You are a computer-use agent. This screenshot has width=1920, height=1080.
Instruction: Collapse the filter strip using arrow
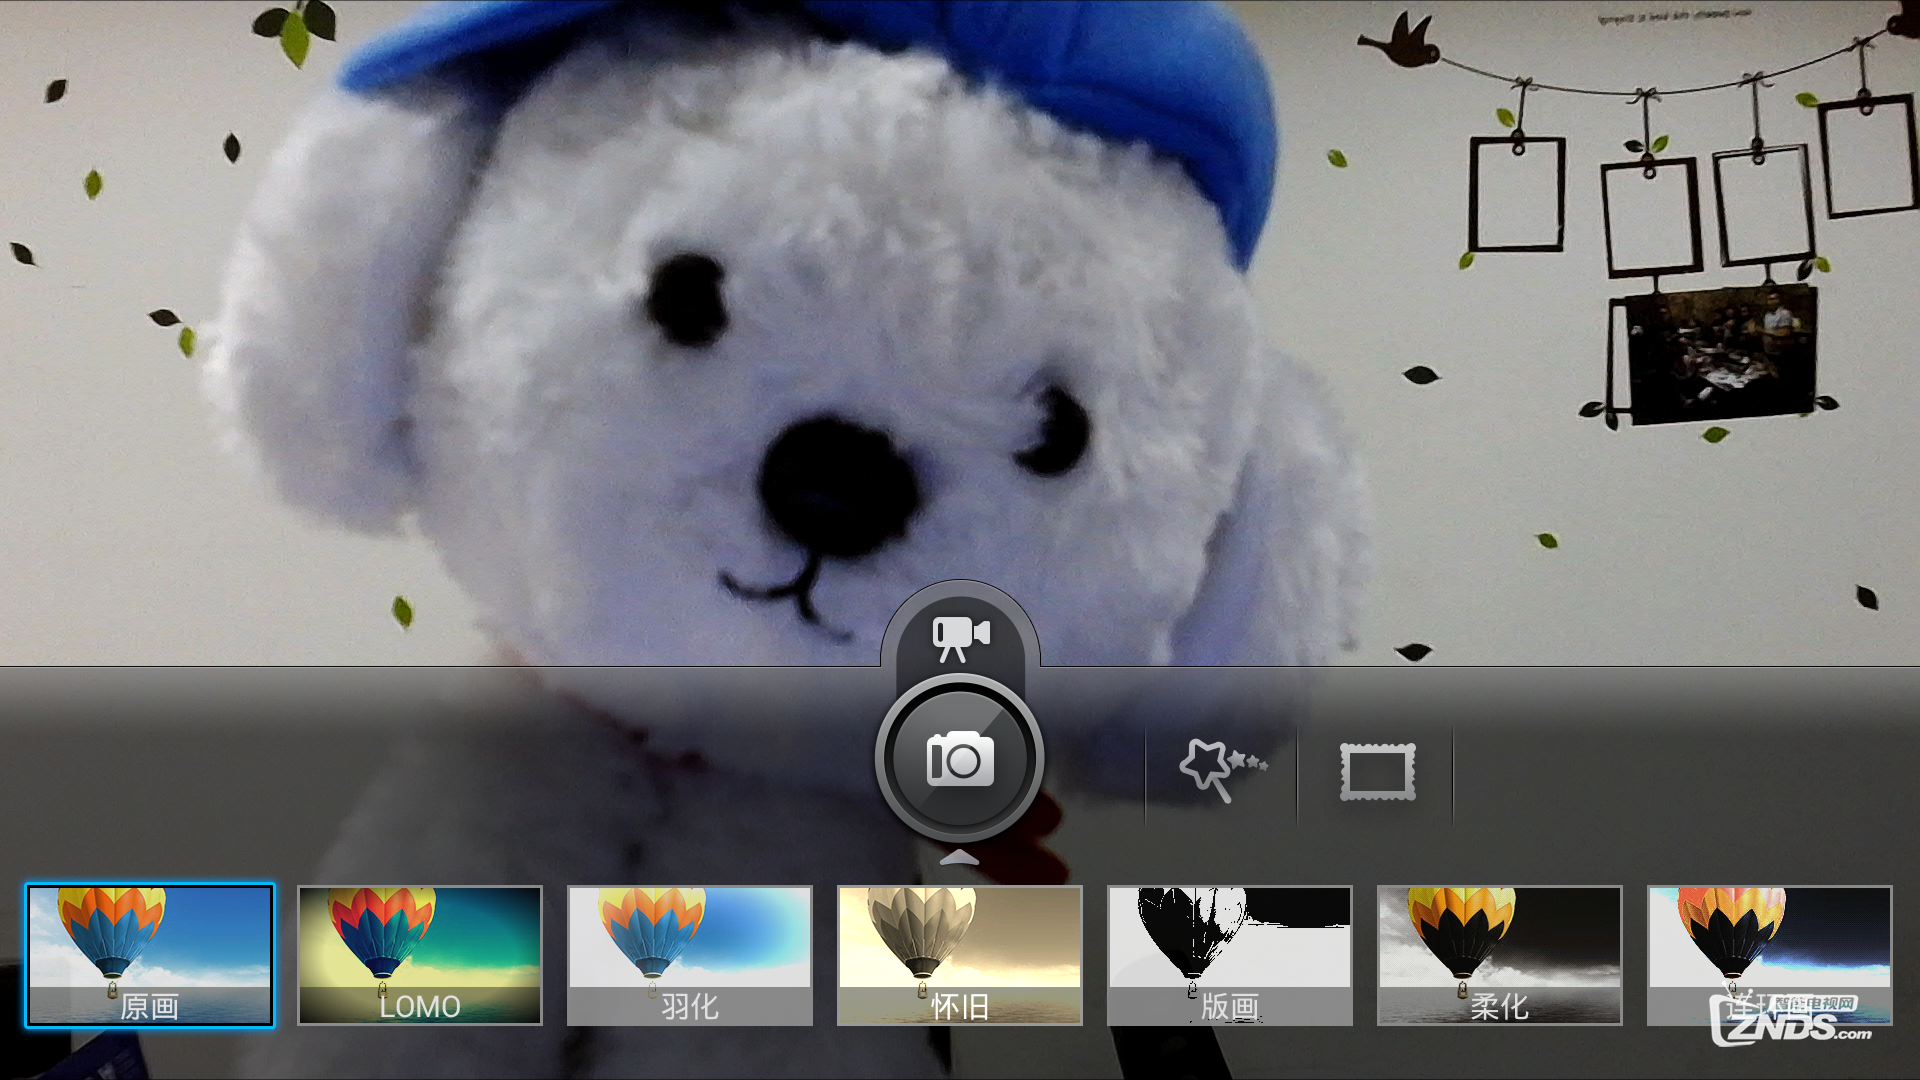coord(960,858)
